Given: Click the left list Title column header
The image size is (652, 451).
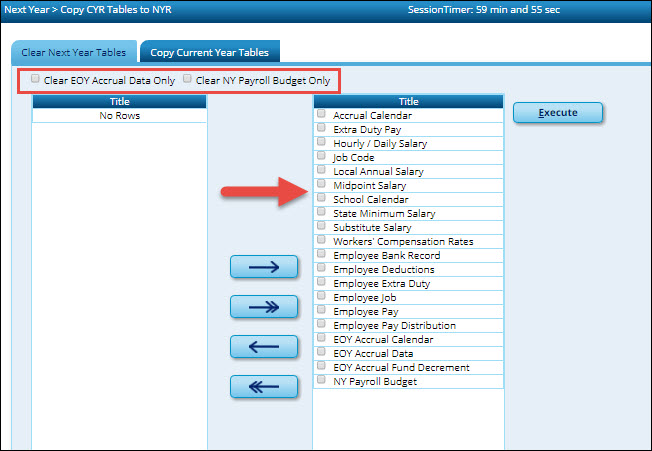Looking at the screenshot, I should pyautogui.click(x=119, y=101).
